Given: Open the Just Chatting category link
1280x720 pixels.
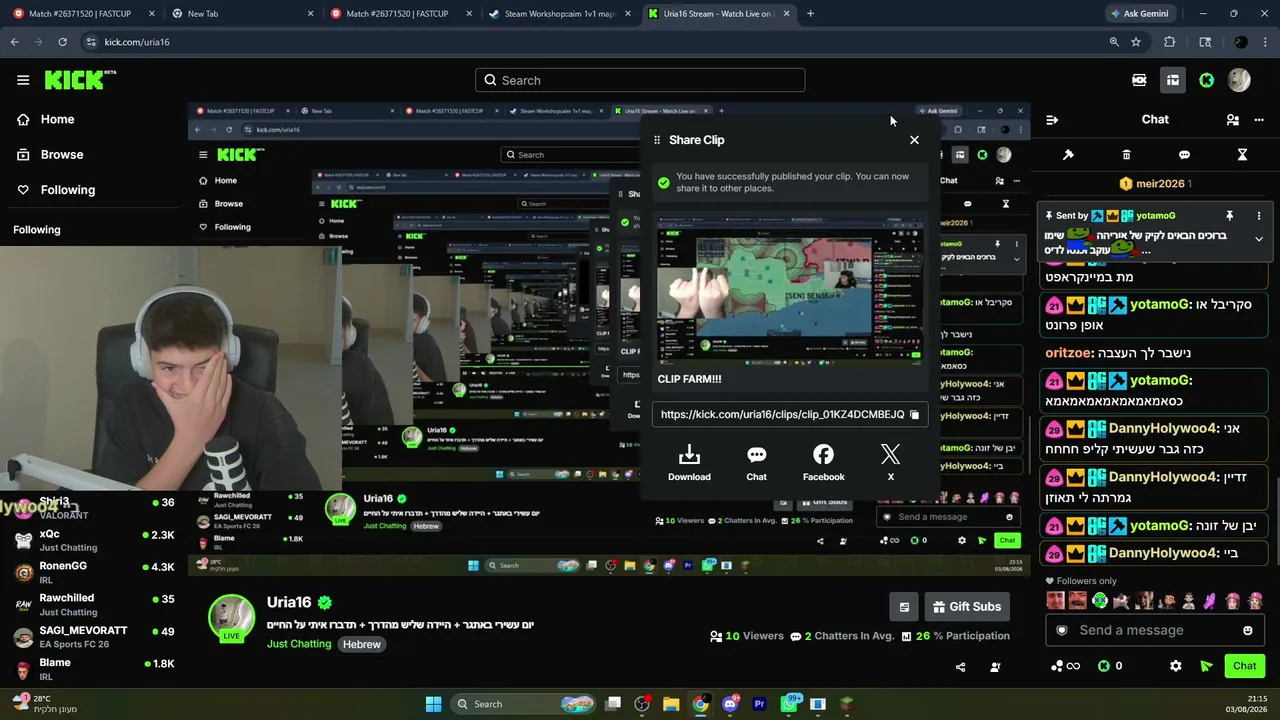Looking at the screenshot, I should click(299, 644).
